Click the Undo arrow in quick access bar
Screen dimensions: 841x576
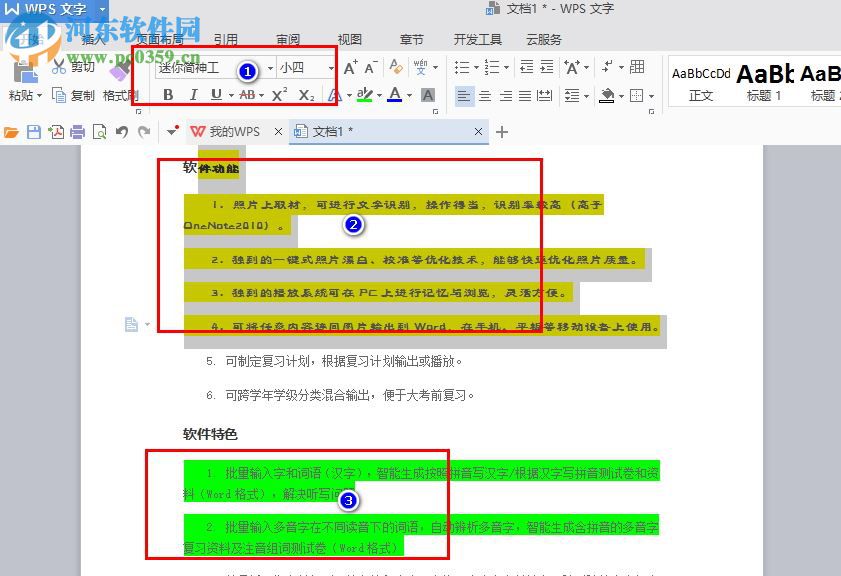[x=121, y=131]
